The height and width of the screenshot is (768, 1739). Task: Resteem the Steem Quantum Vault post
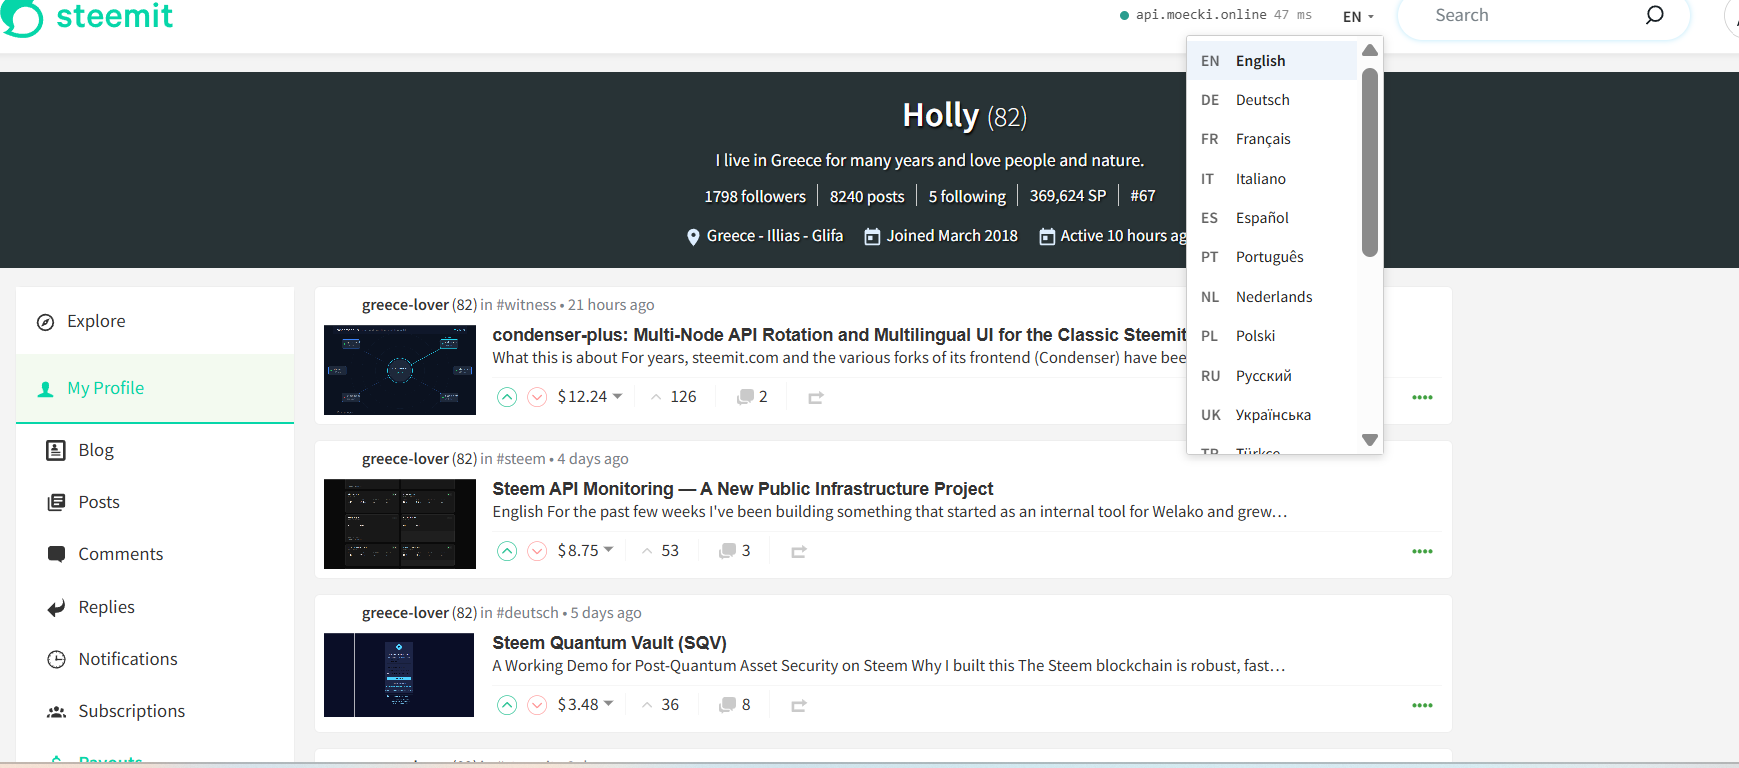pyautogui.click(x=799, y=706)
